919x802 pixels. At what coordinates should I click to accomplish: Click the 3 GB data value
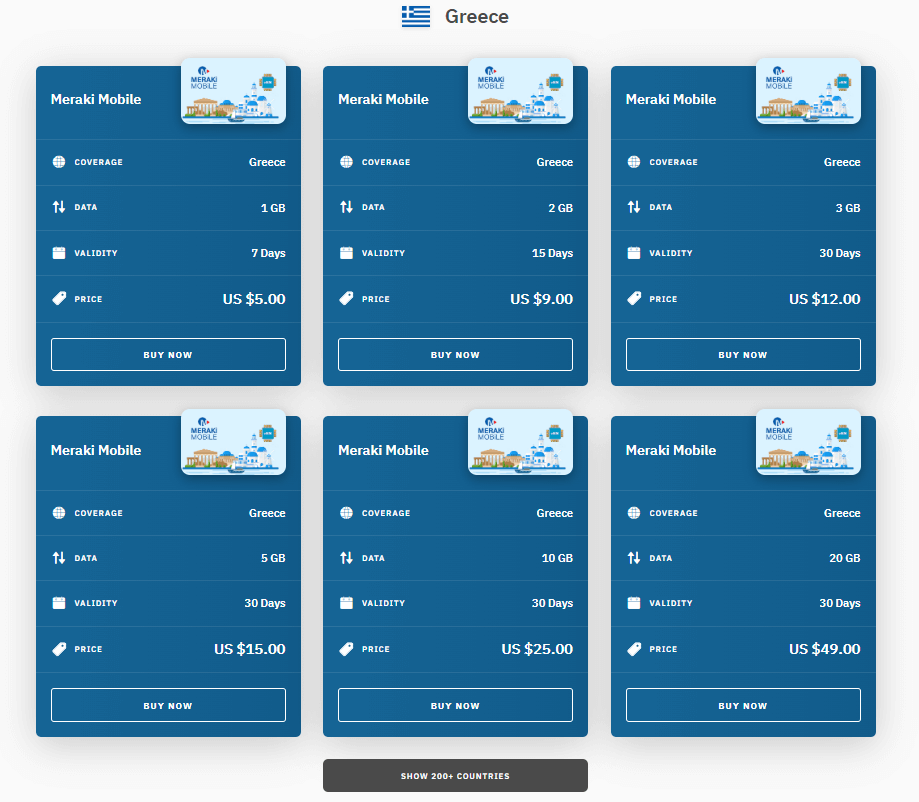click(848, 208)
